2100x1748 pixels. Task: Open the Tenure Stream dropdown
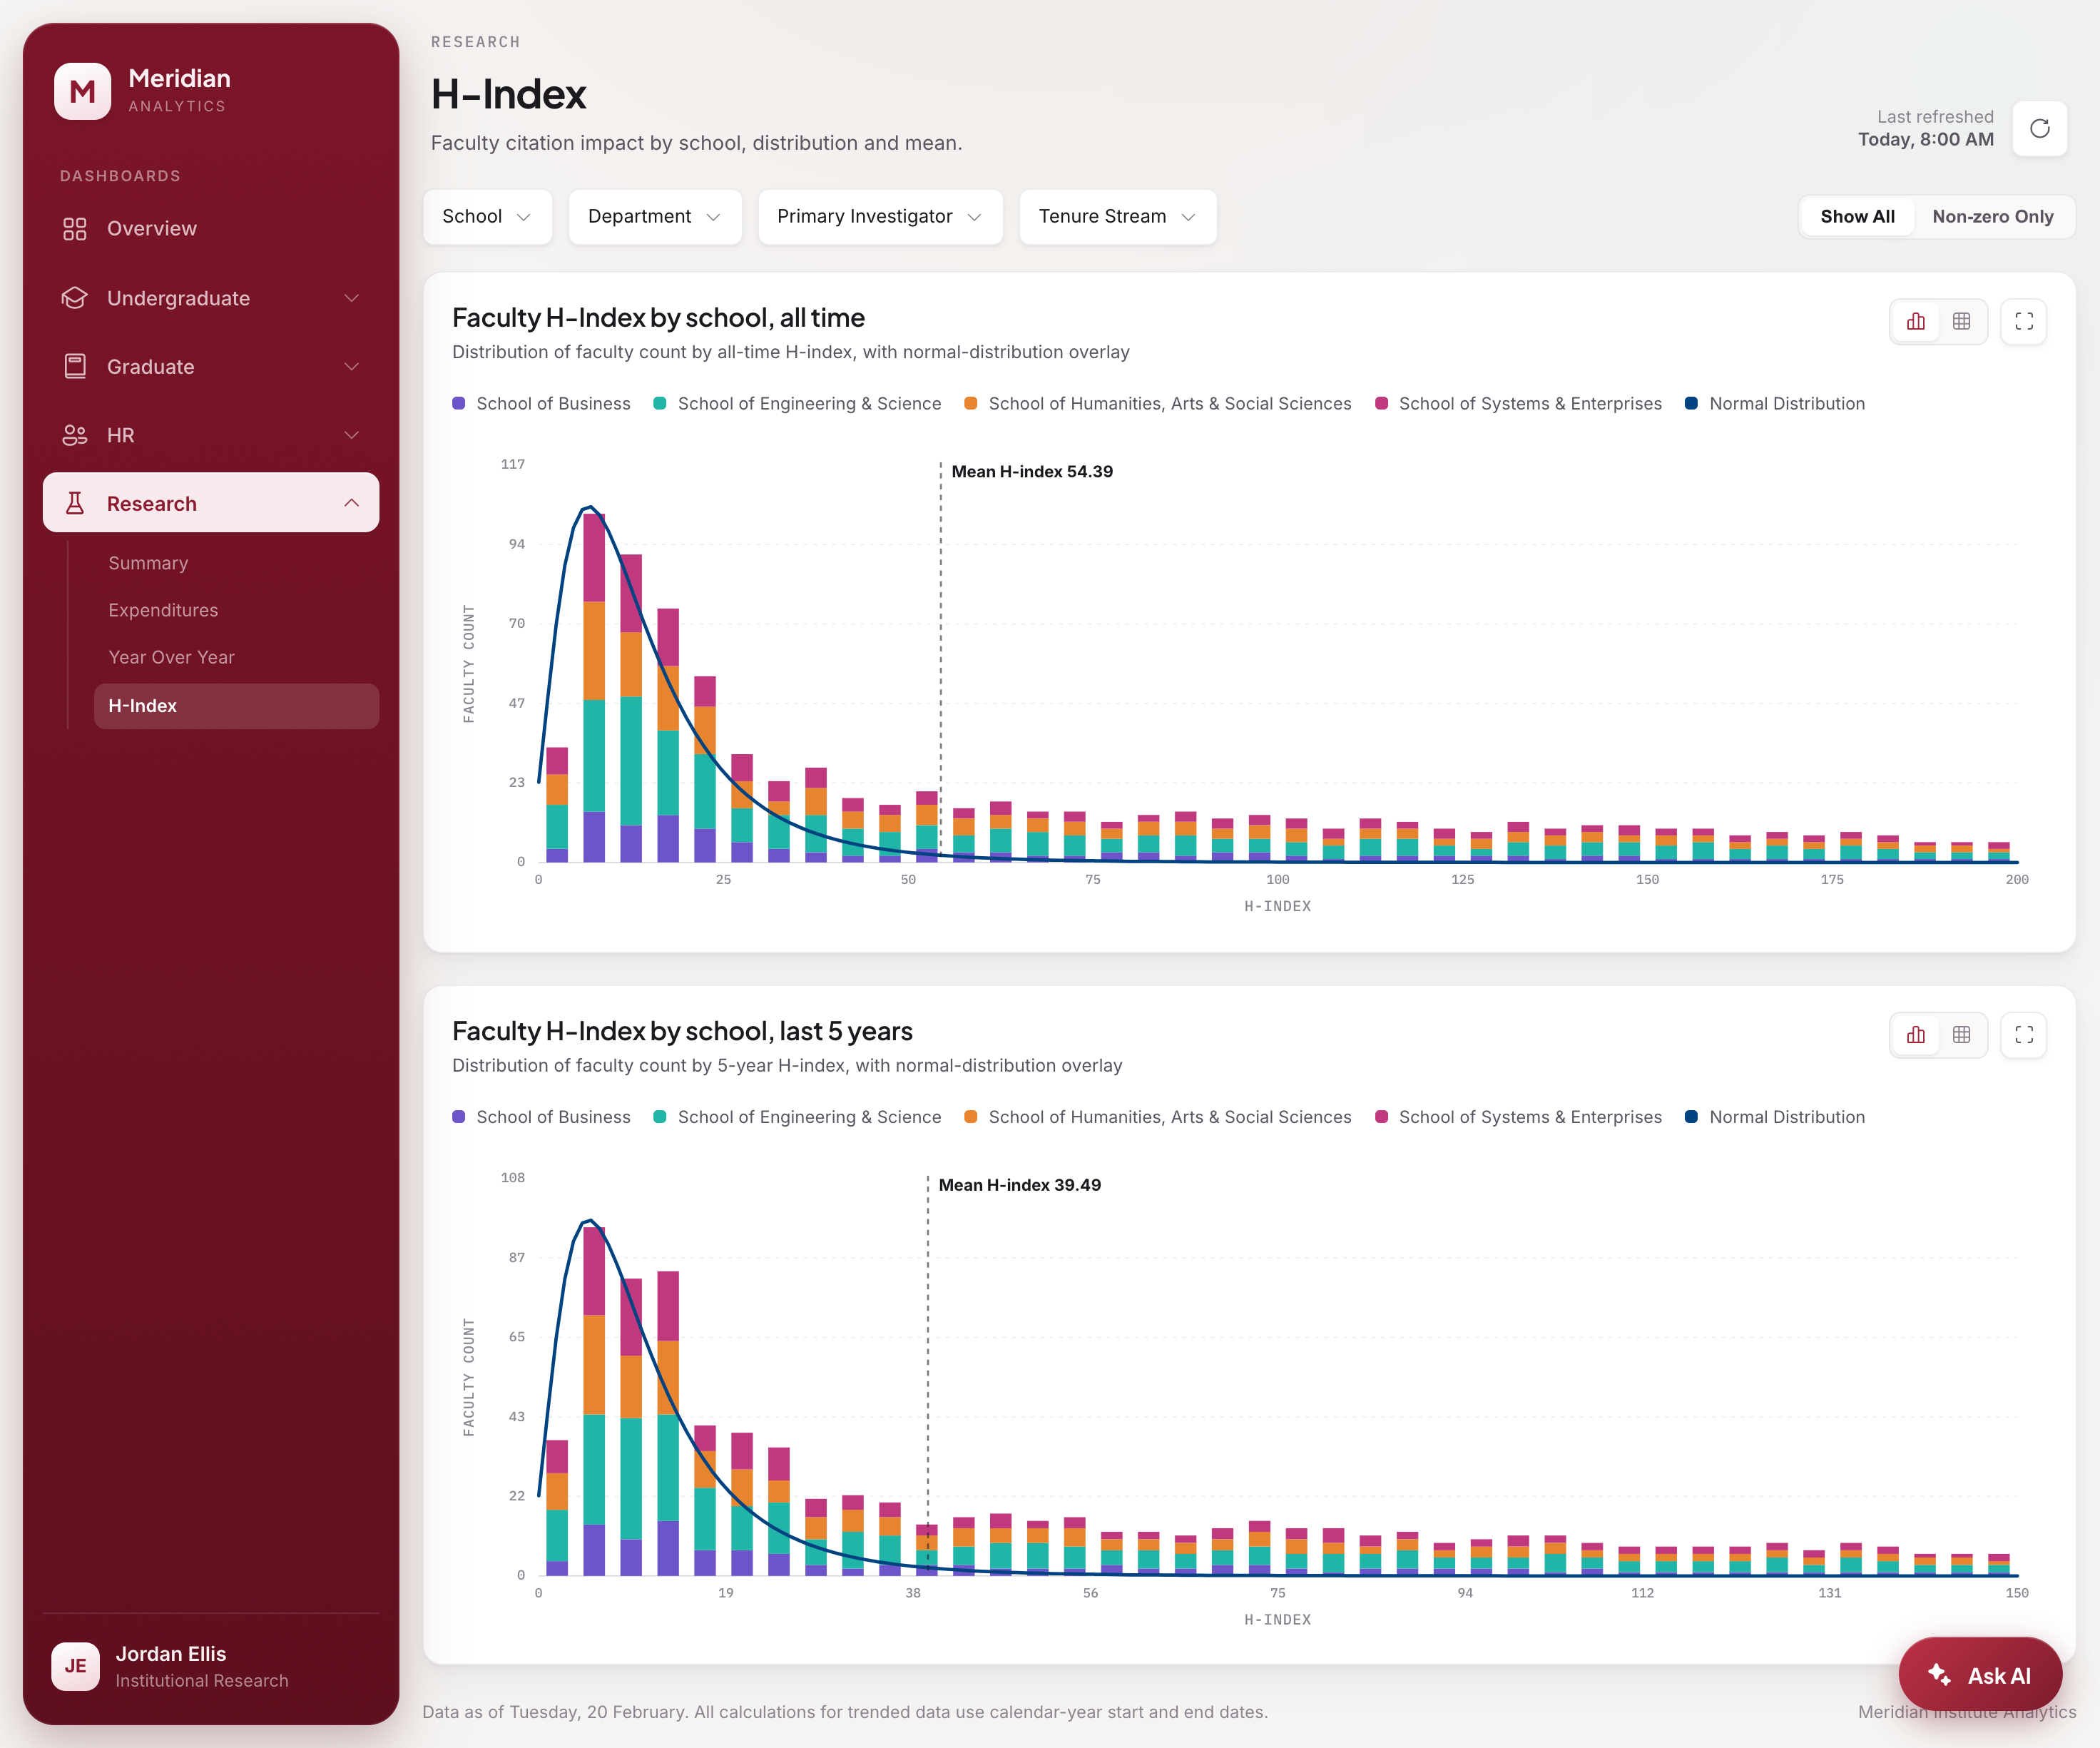click(x=1117, y=217)
